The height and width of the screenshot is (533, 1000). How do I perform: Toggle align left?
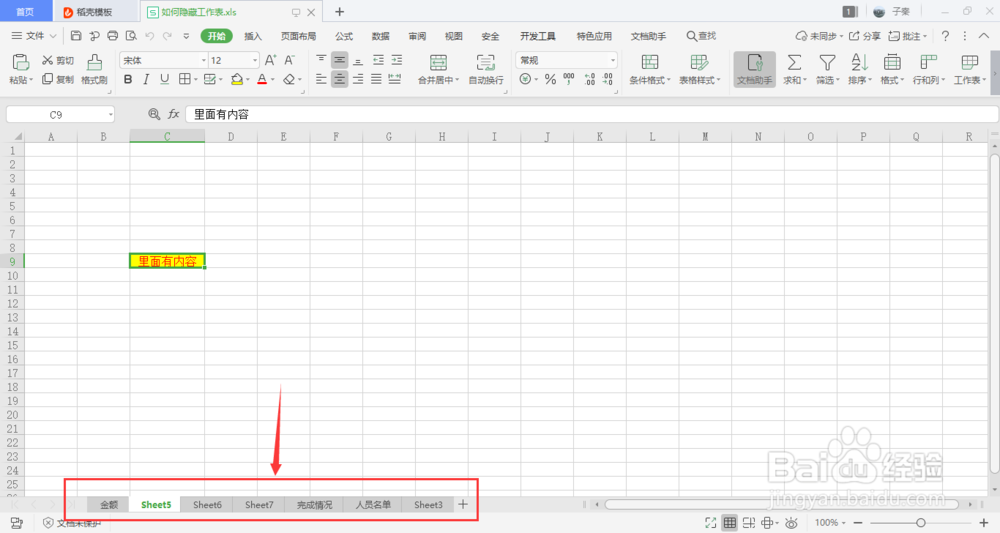(x=321, y=79)
